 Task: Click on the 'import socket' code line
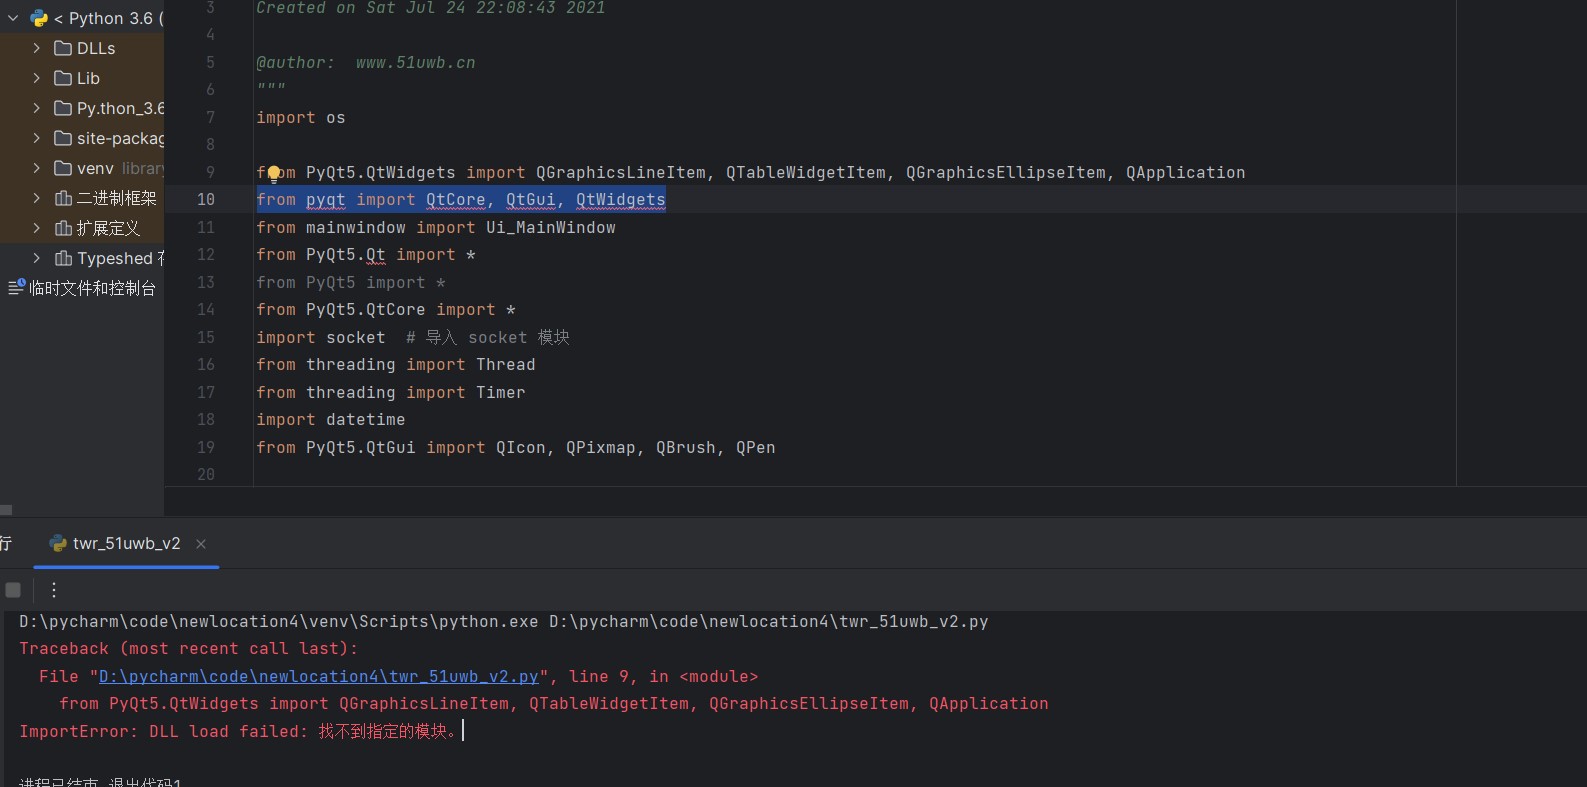pyautogui.click(x=320, y=338)
